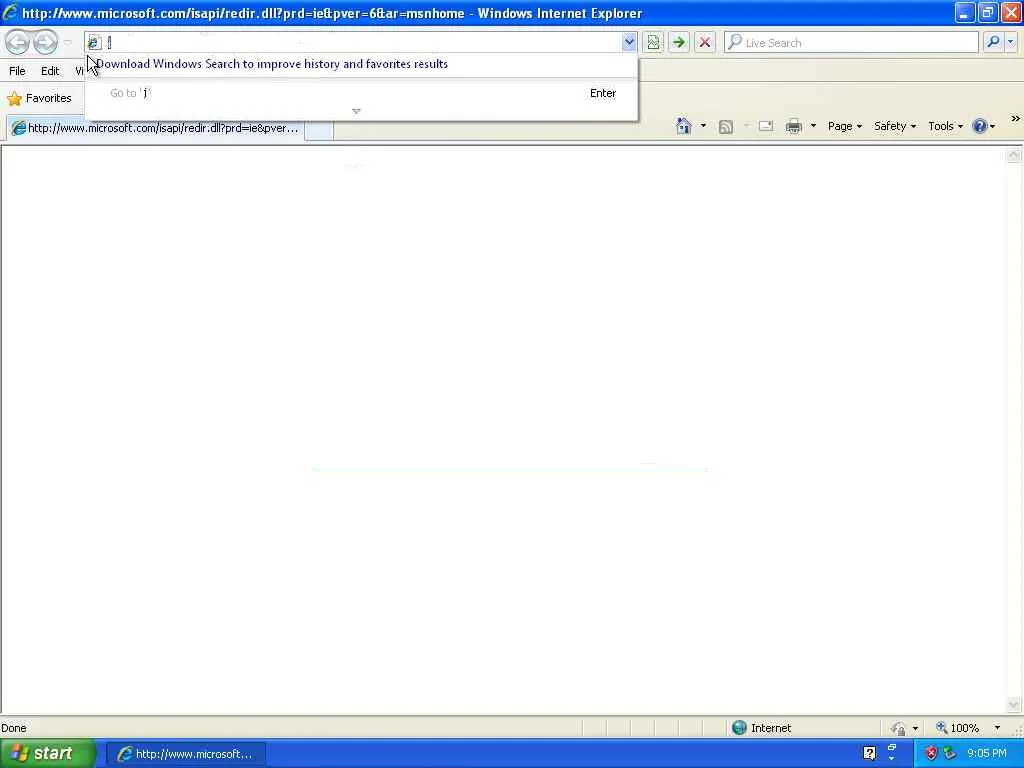
Task: Open the search provider options dropdown
Action: (x=1011, y=42)
